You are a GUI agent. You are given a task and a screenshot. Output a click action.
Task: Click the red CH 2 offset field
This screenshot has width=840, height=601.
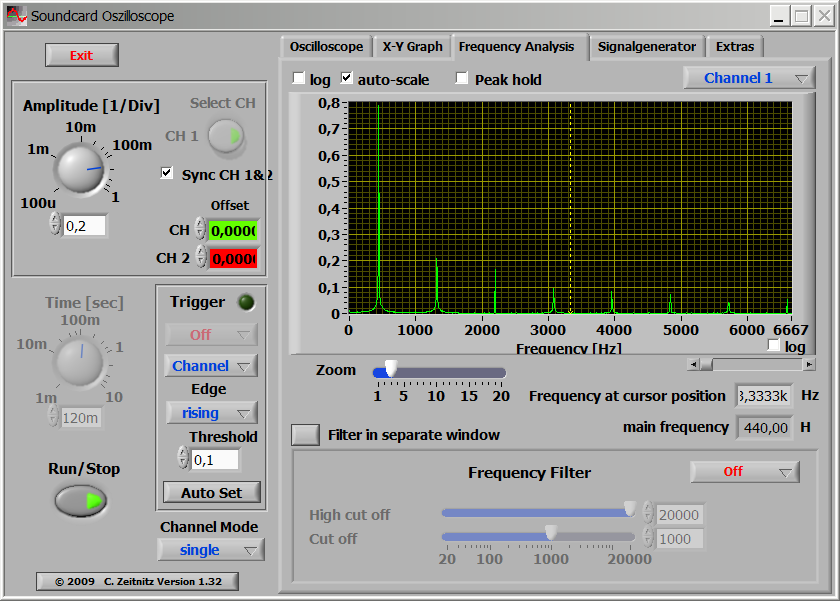click(234, 259)
